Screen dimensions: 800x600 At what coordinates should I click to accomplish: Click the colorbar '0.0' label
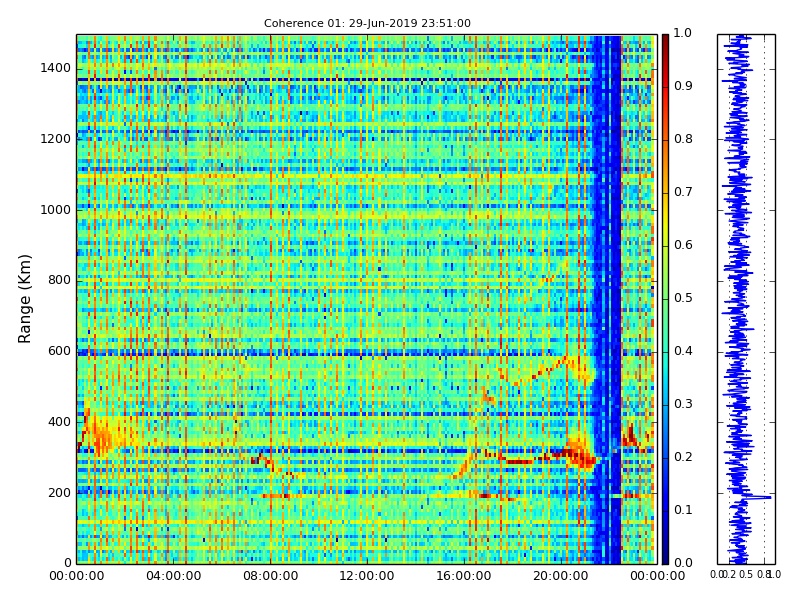(683, 563)
